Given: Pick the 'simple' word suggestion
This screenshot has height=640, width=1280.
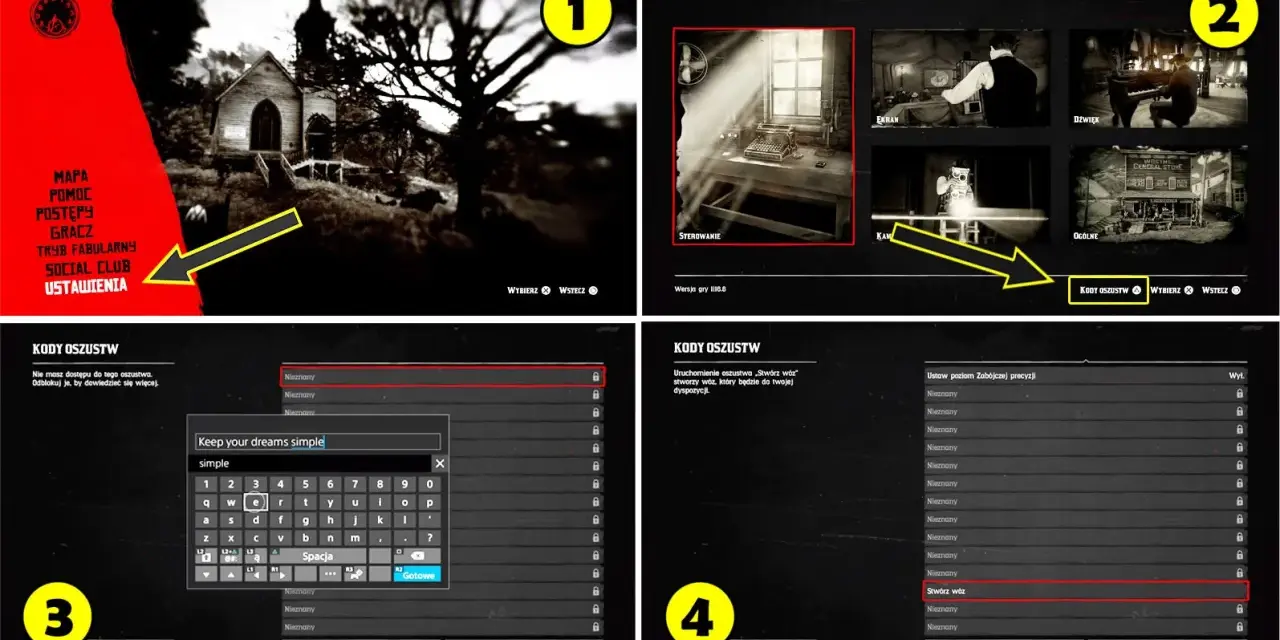Looking at the screenshot, I should coord(214,463).
